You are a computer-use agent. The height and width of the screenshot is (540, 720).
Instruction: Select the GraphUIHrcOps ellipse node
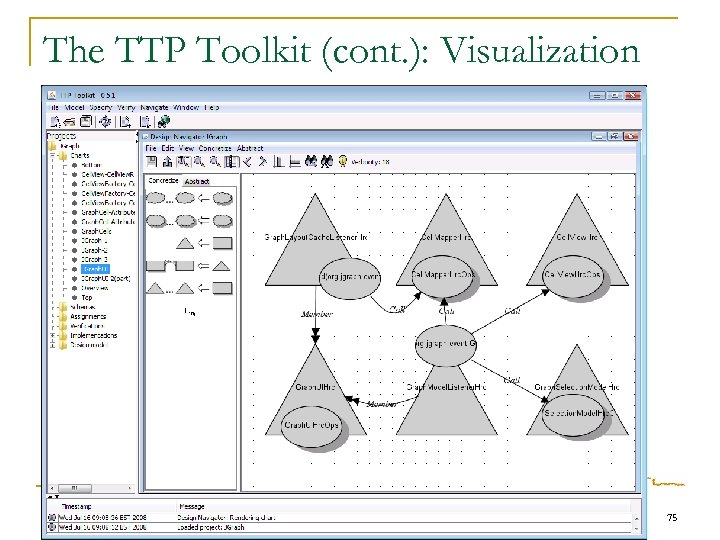(x=311, y=426)
